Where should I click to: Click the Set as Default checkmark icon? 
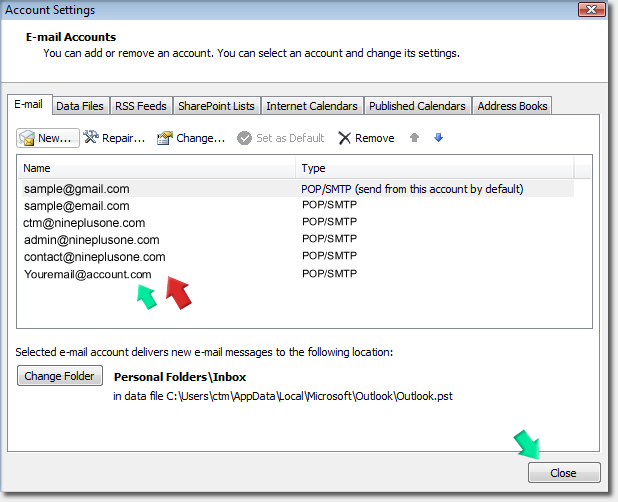(244, 138)
